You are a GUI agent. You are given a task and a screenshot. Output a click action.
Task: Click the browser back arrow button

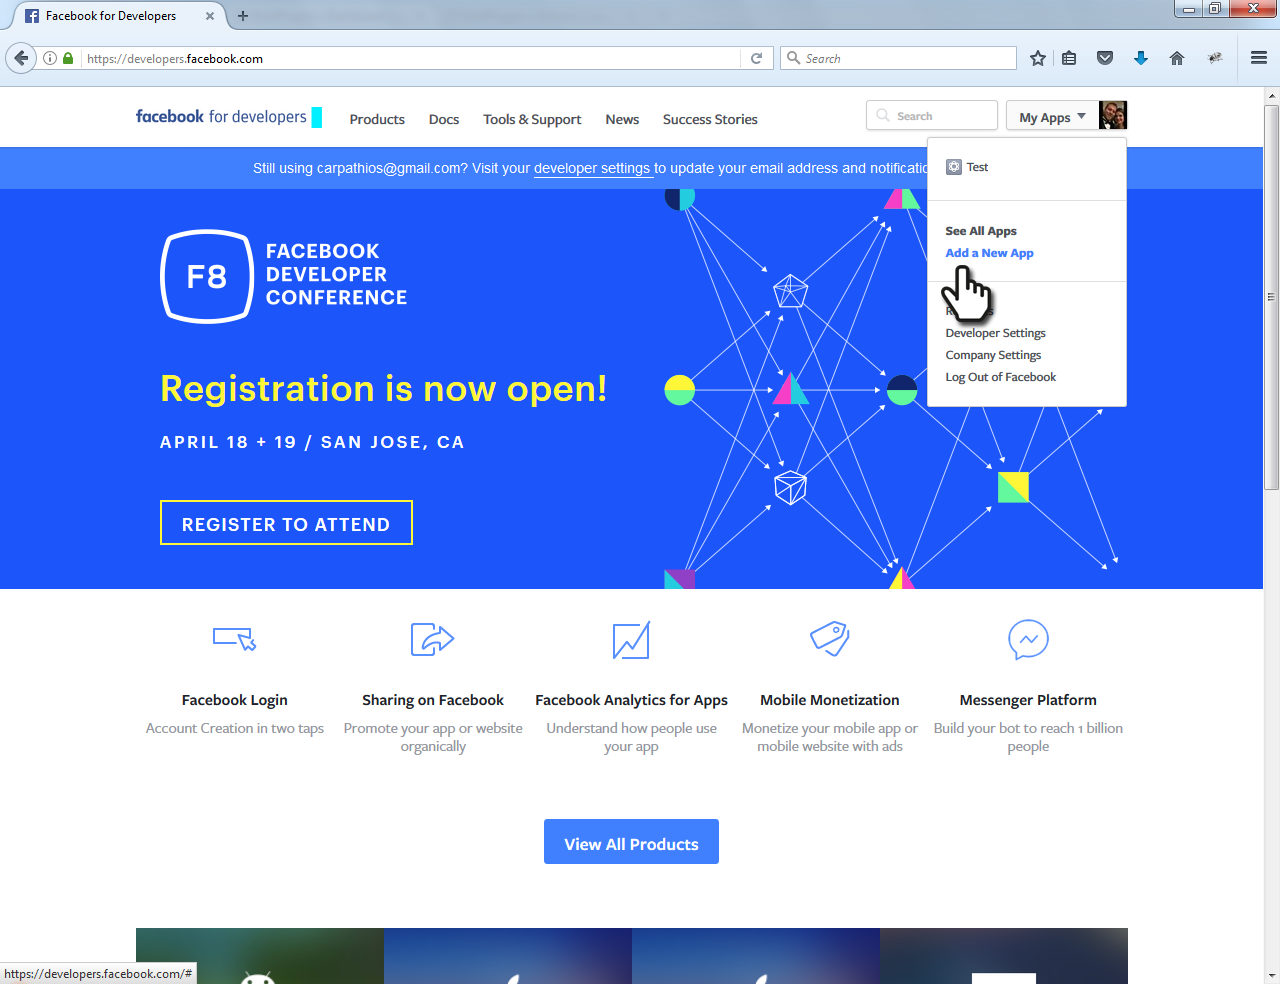[21, 58]
